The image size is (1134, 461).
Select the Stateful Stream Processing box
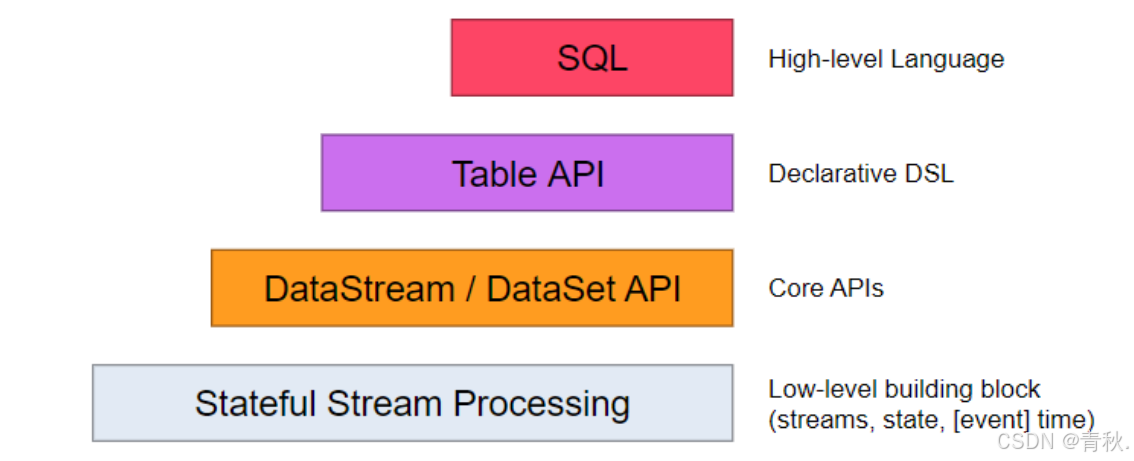[412, 403]
